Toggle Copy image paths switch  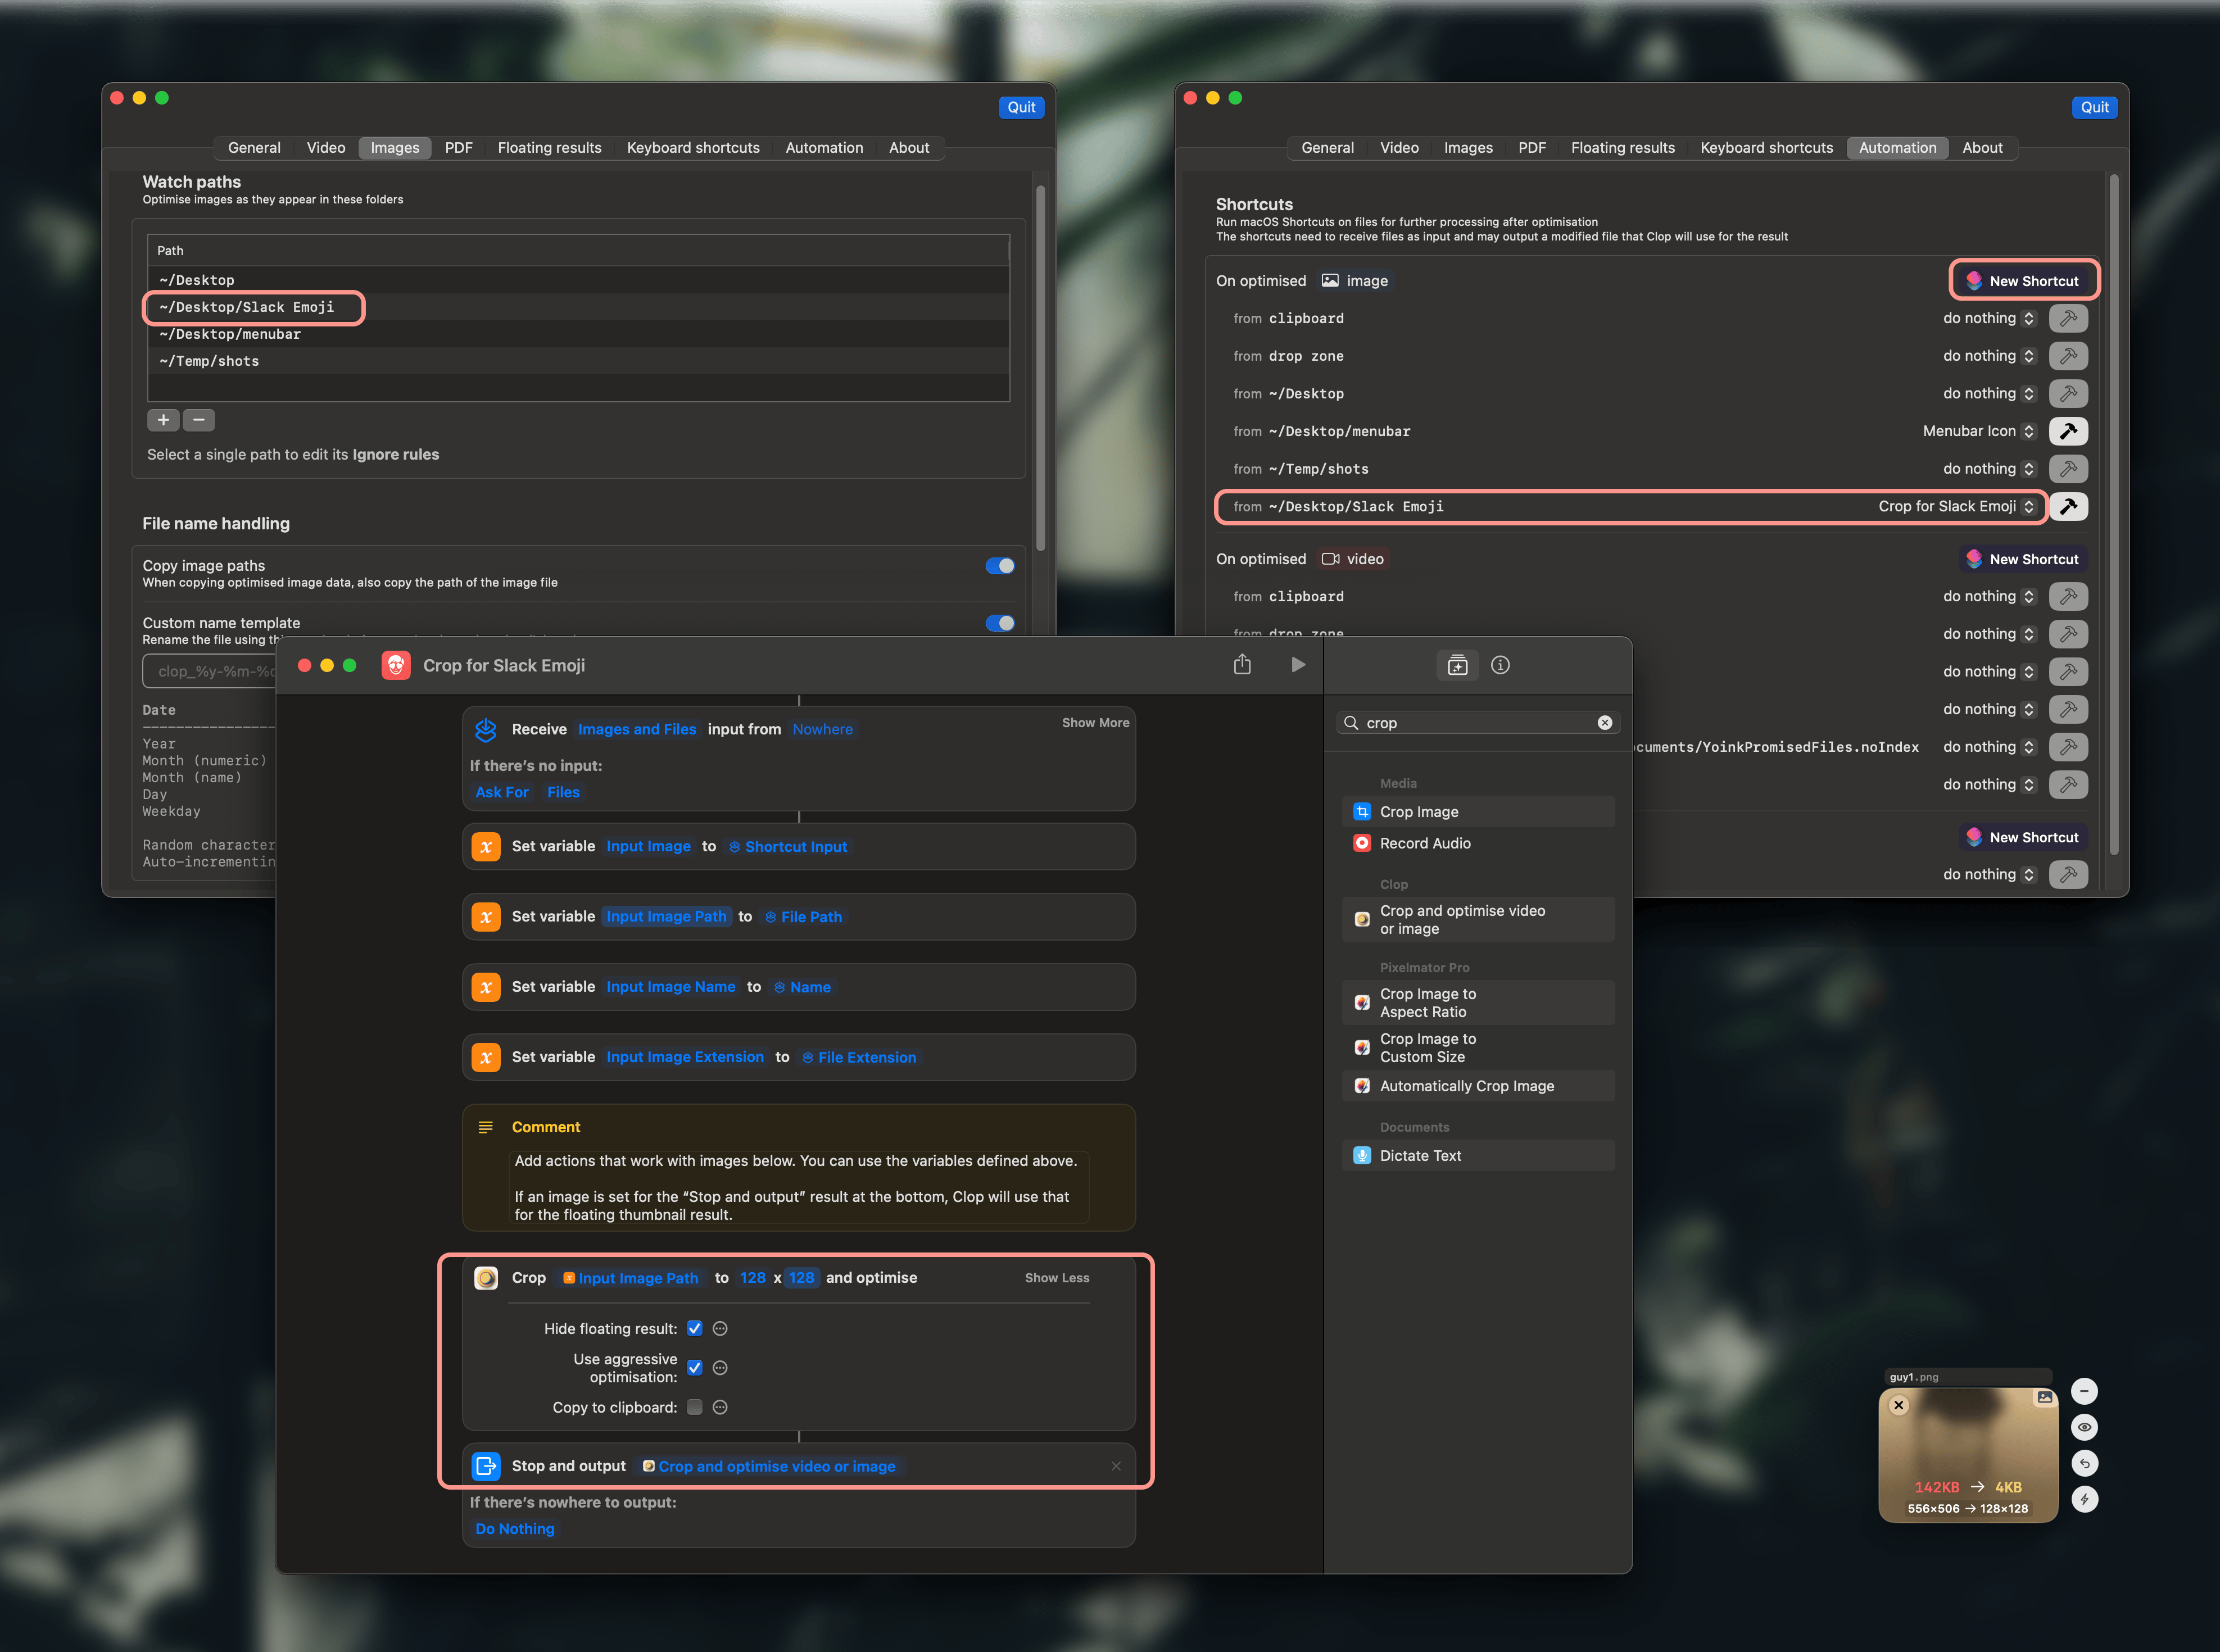point(999,566)
